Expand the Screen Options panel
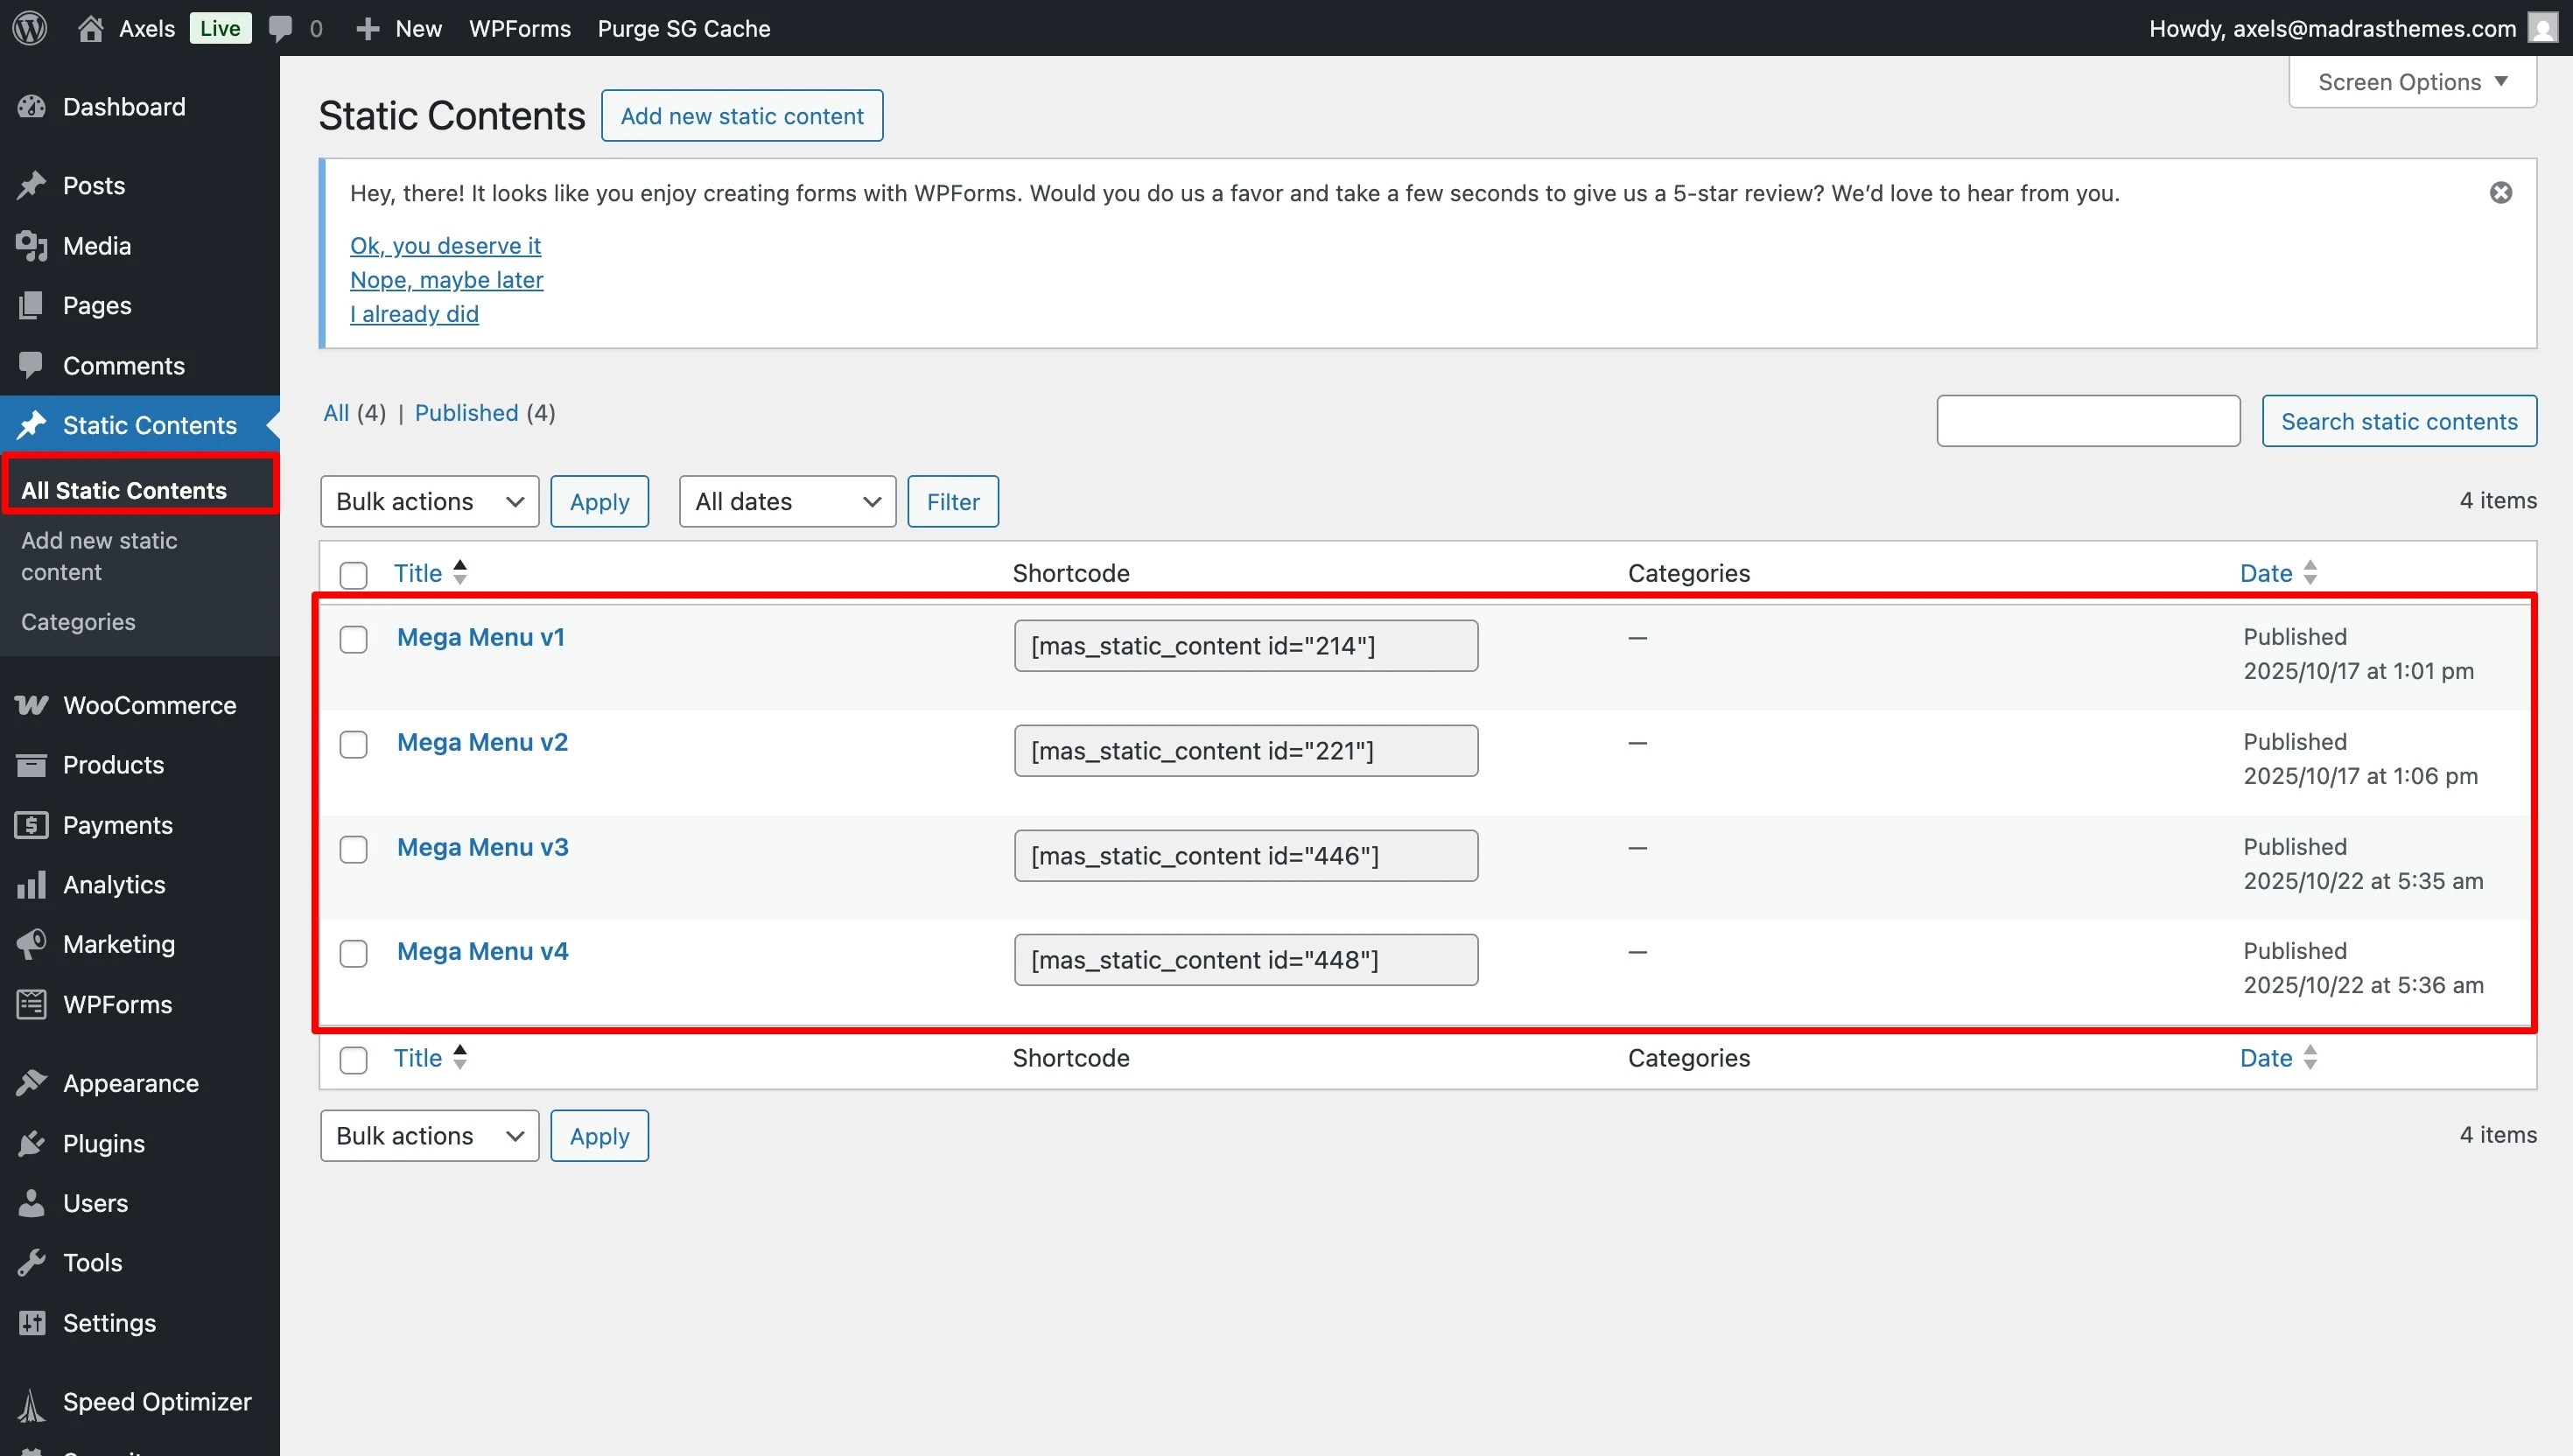This screenshot has height=1456, width=2573. click(x=2411, y=82)
